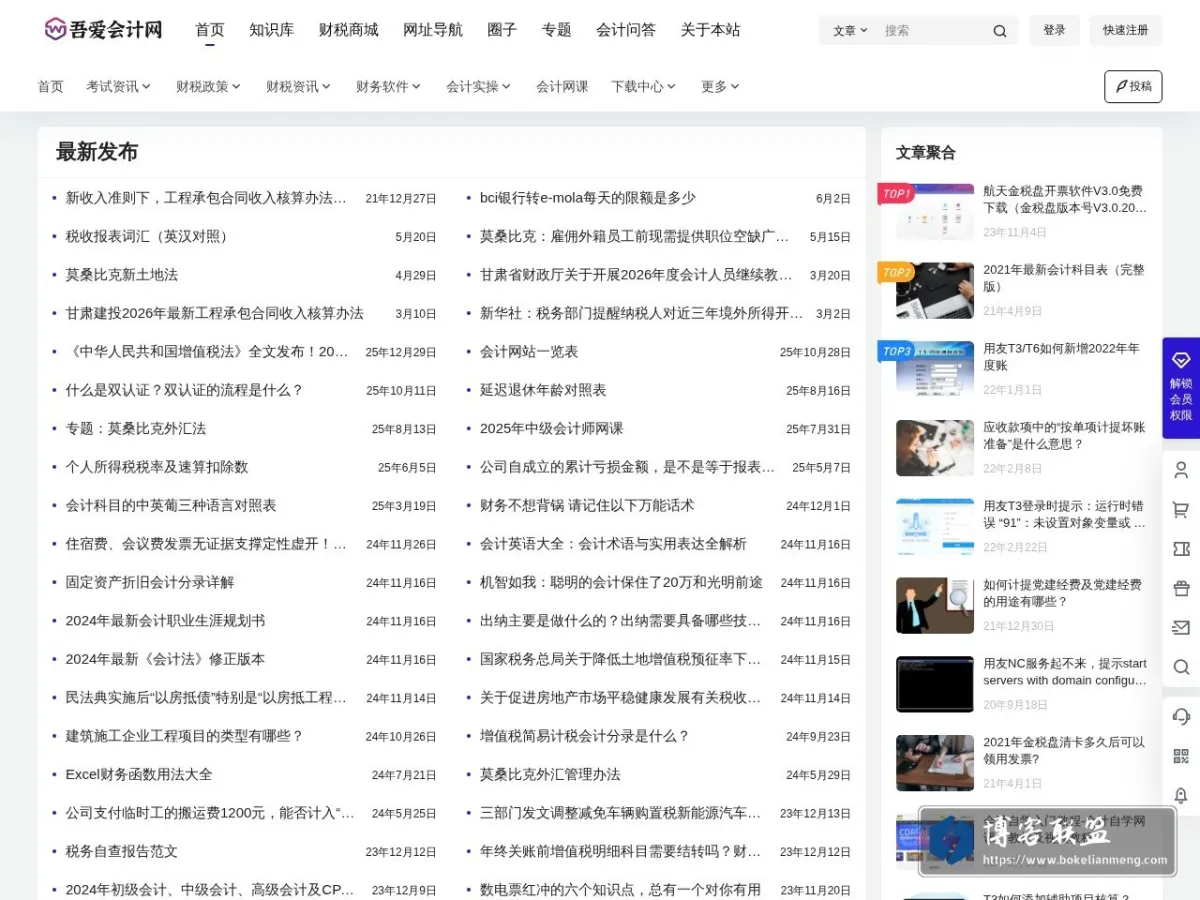This screenshot has height=900, width=1200.
Task: Open thumbnail for 如何计提党建经费 article
Action: (935, 606)
